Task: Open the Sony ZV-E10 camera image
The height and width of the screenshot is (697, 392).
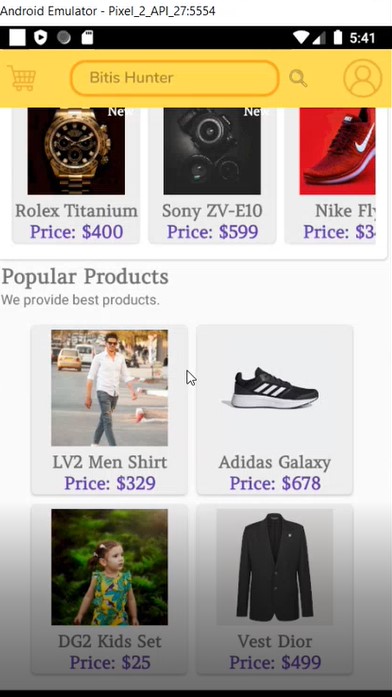Action: (x=212, y=151)
